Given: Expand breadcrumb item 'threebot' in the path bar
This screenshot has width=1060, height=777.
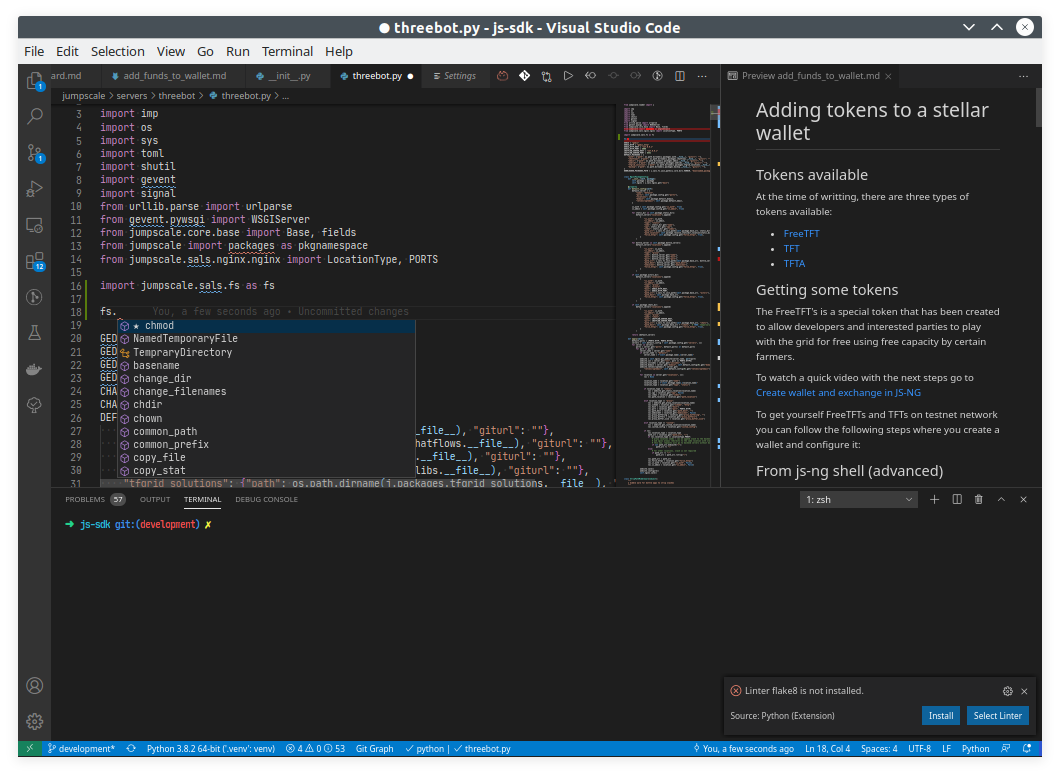Looking at the screenshot, I should click(x=177, y=95).
